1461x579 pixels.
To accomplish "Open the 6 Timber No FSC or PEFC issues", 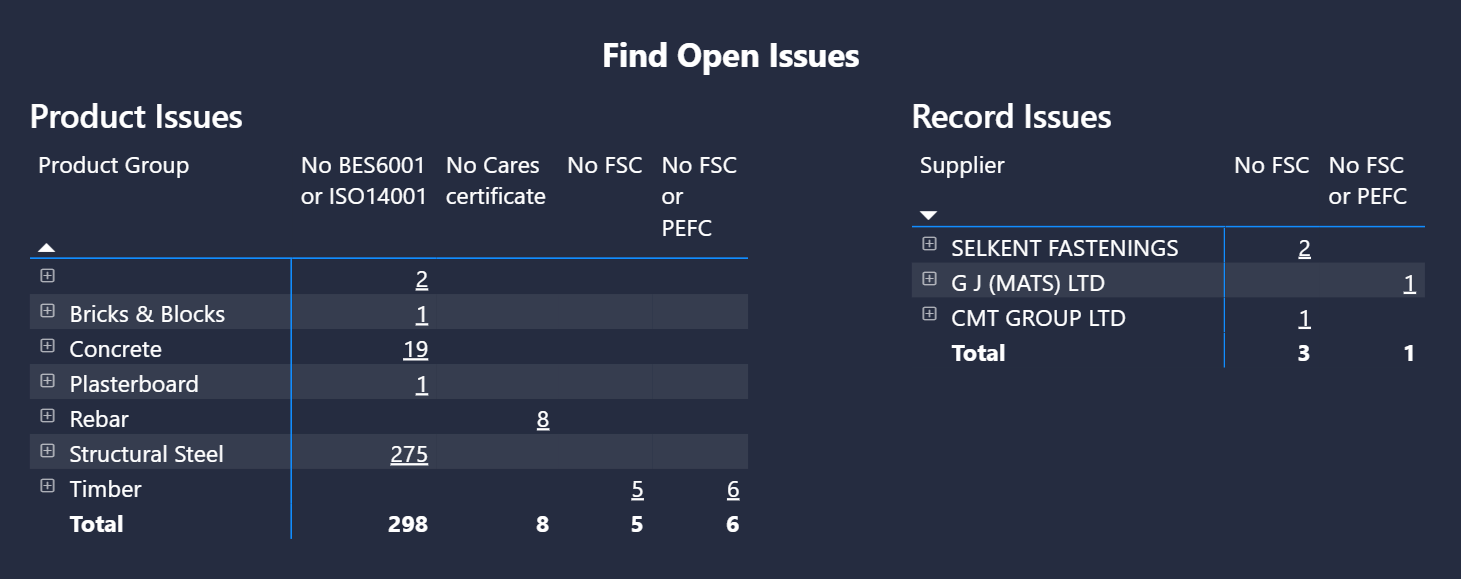I will (733, 489).
